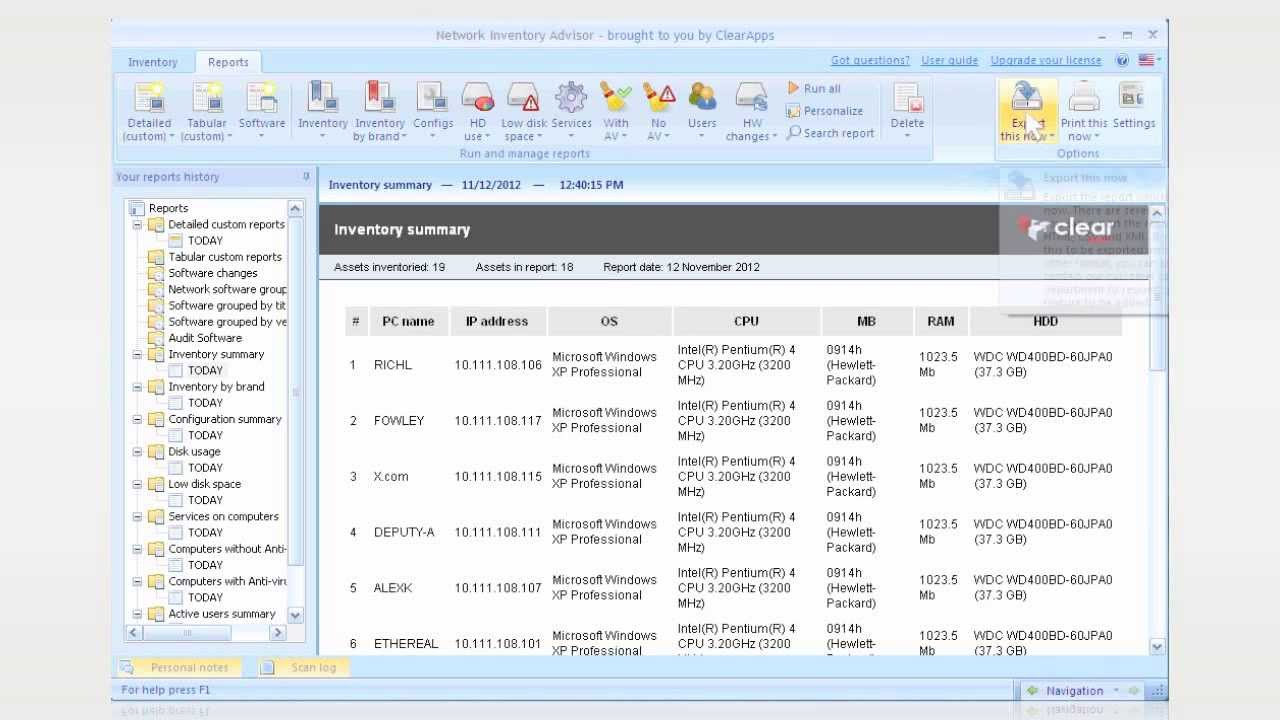Click the RICHL PC name cell
Image resolution: width=1280 pixels, height=720 pixels.
click(x=392, y=365)
